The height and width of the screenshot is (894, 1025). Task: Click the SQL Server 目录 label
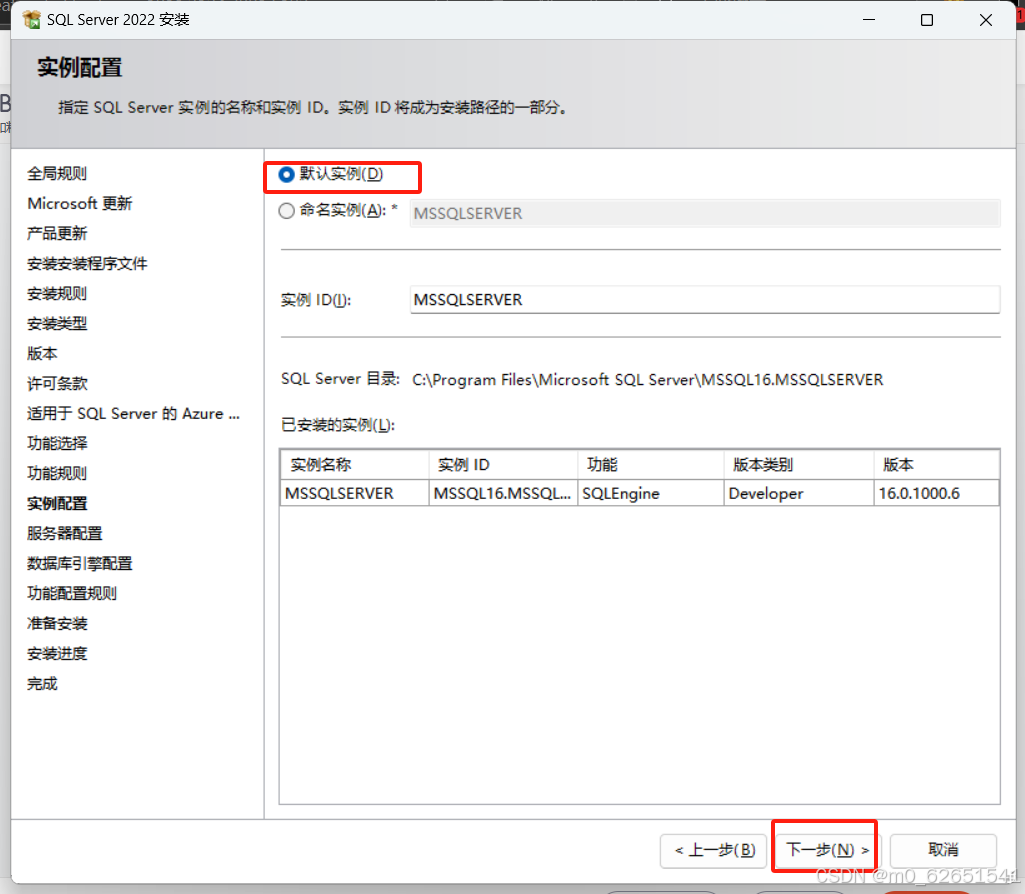tap(340, 379)
